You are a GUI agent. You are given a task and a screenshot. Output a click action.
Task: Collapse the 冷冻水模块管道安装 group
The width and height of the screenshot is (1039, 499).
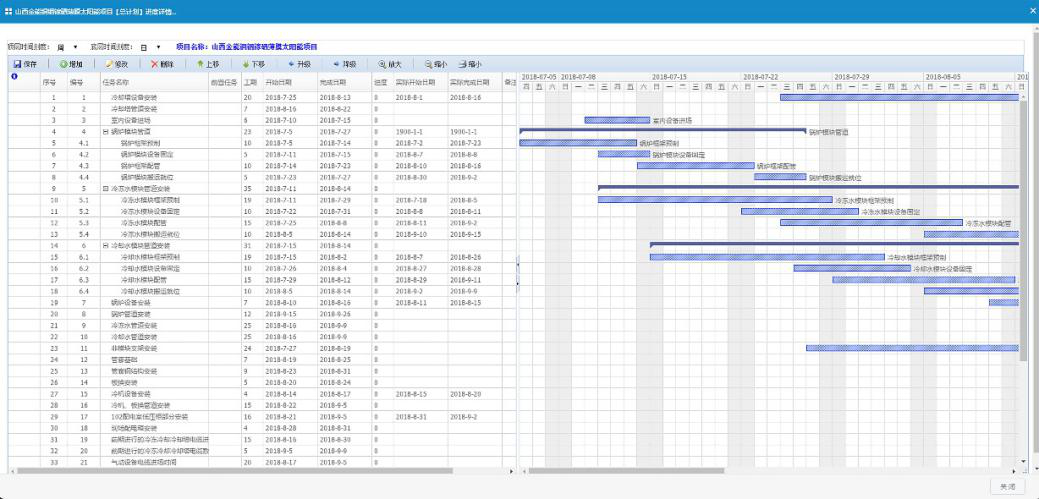point(105,189)
